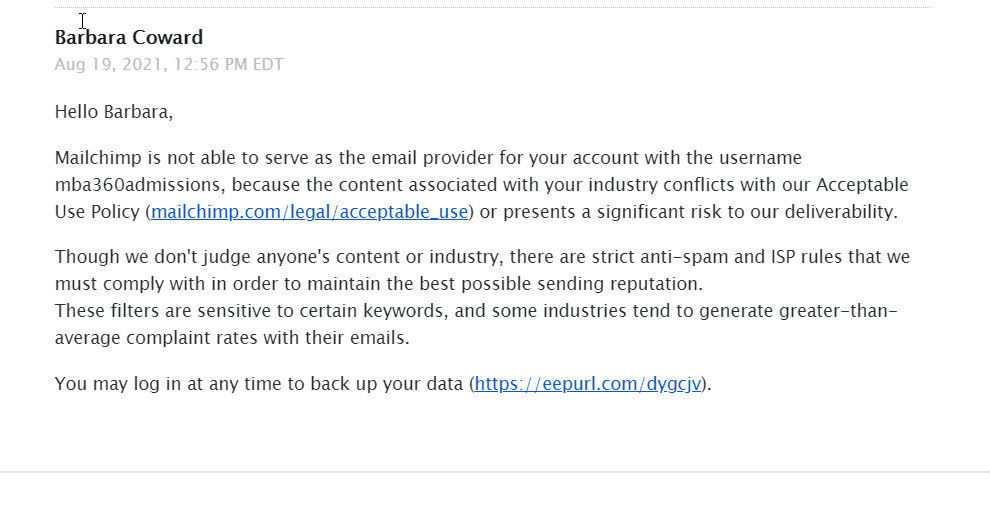Click the sentence beginning These filters are sensitive

tap(476, 324)
